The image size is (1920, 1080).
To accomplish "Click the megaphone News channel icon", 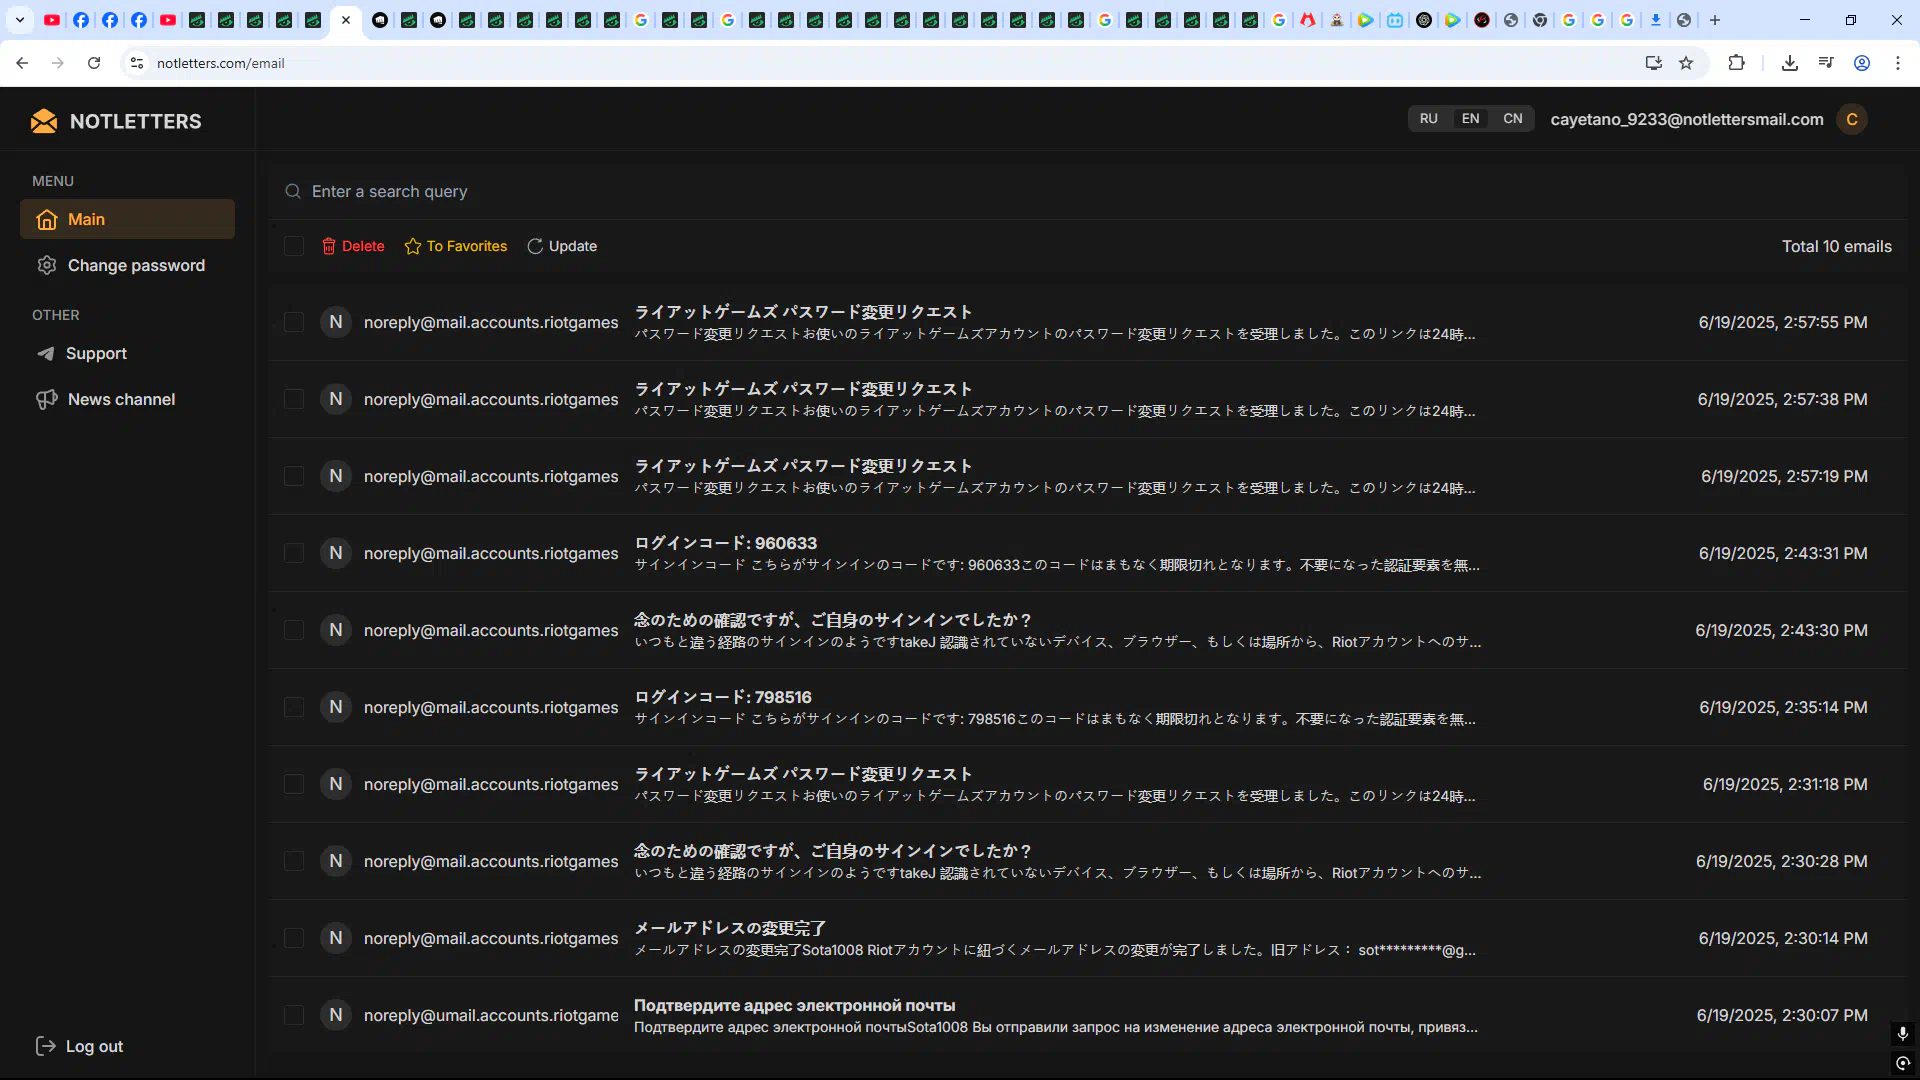I will click(x=47, y=399).
